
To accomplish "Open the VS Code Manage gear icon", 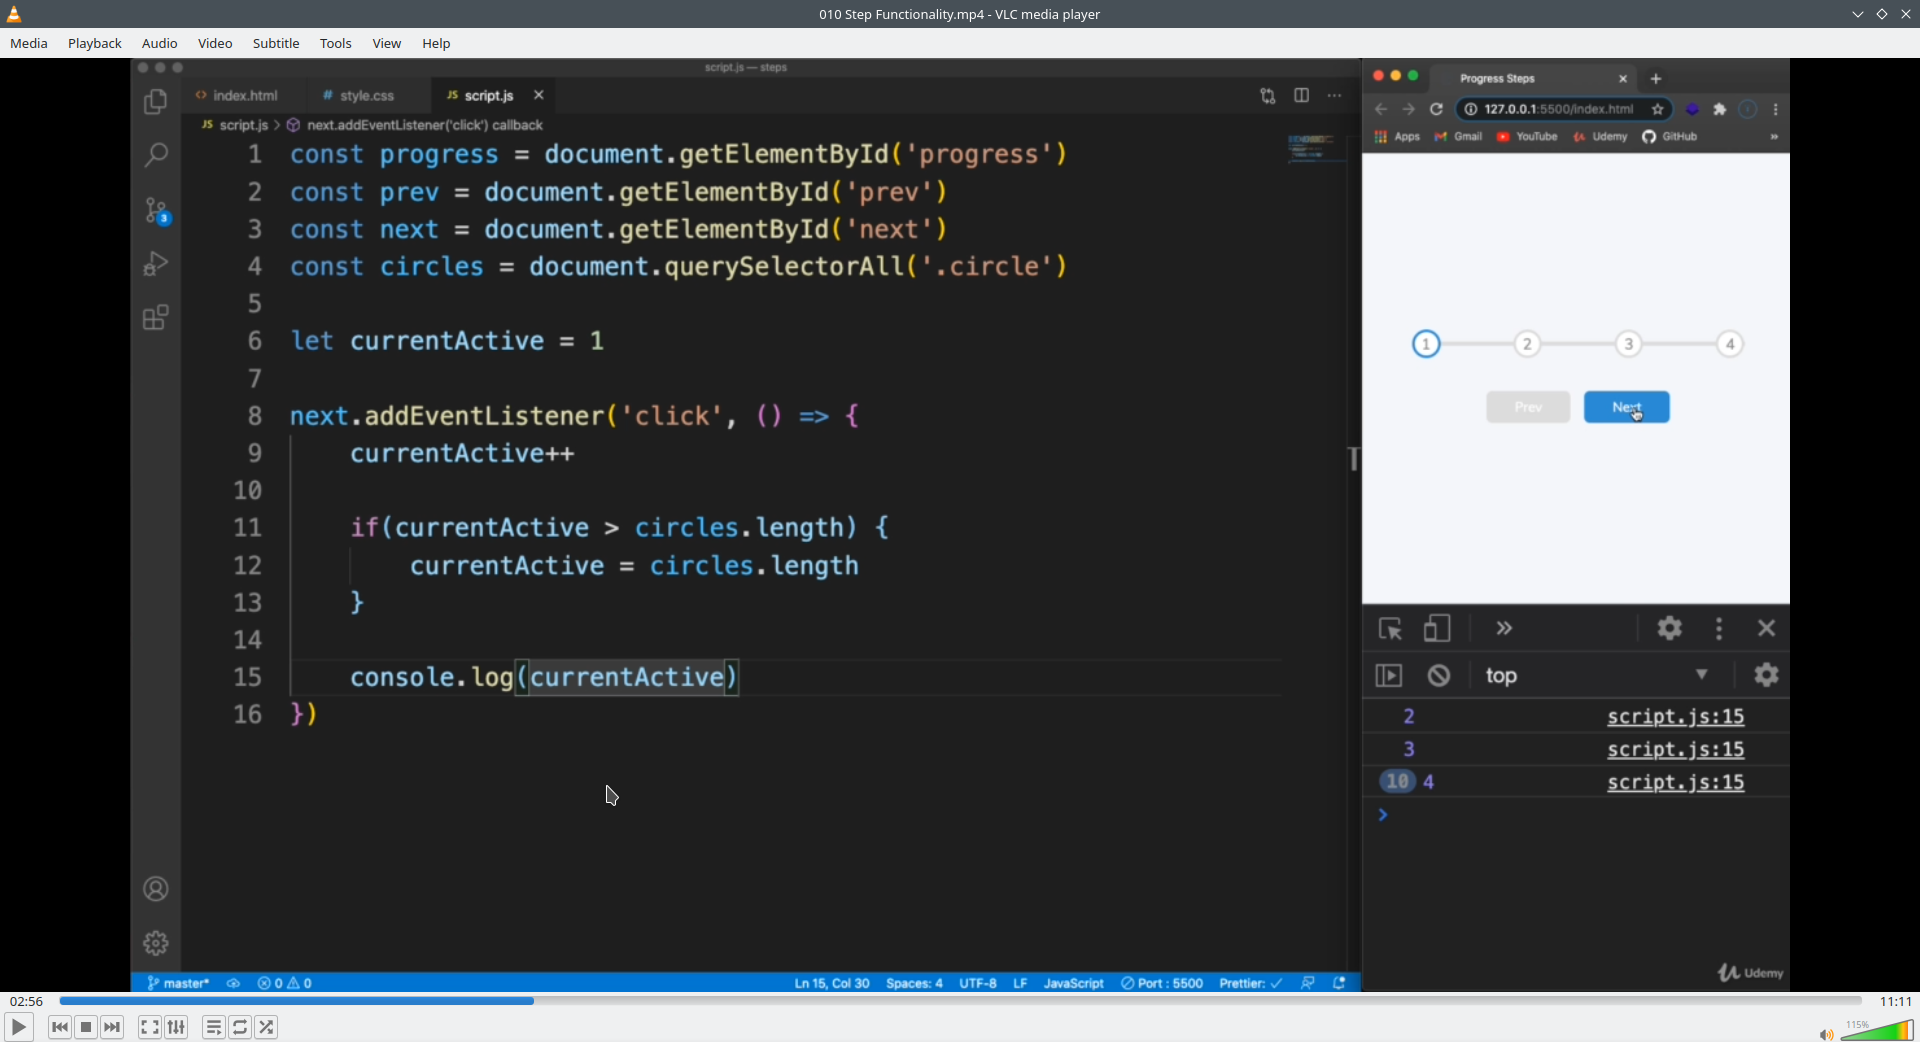I will point(156,943).
